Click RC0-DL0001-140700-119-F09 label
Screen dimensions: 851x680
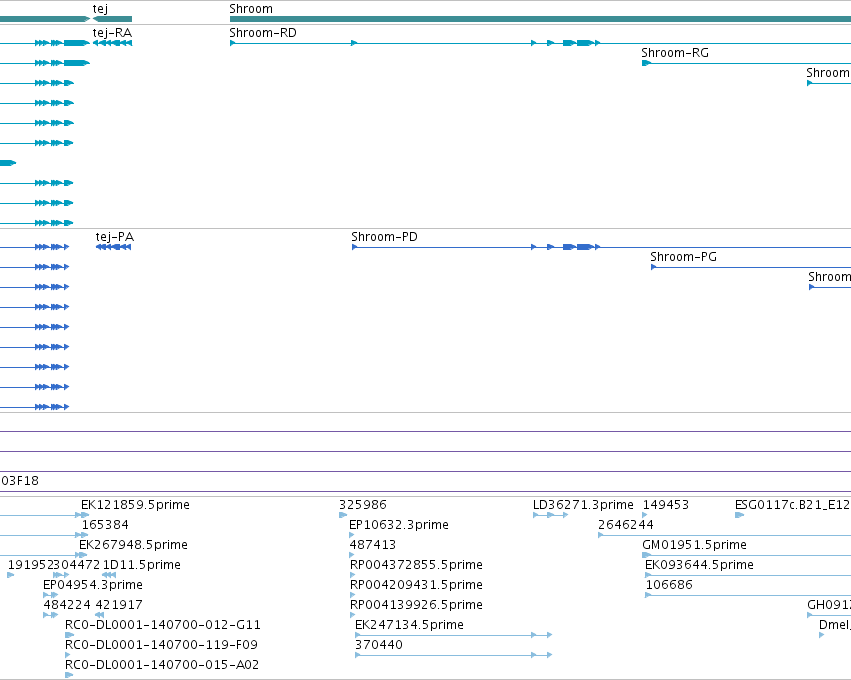161,645
